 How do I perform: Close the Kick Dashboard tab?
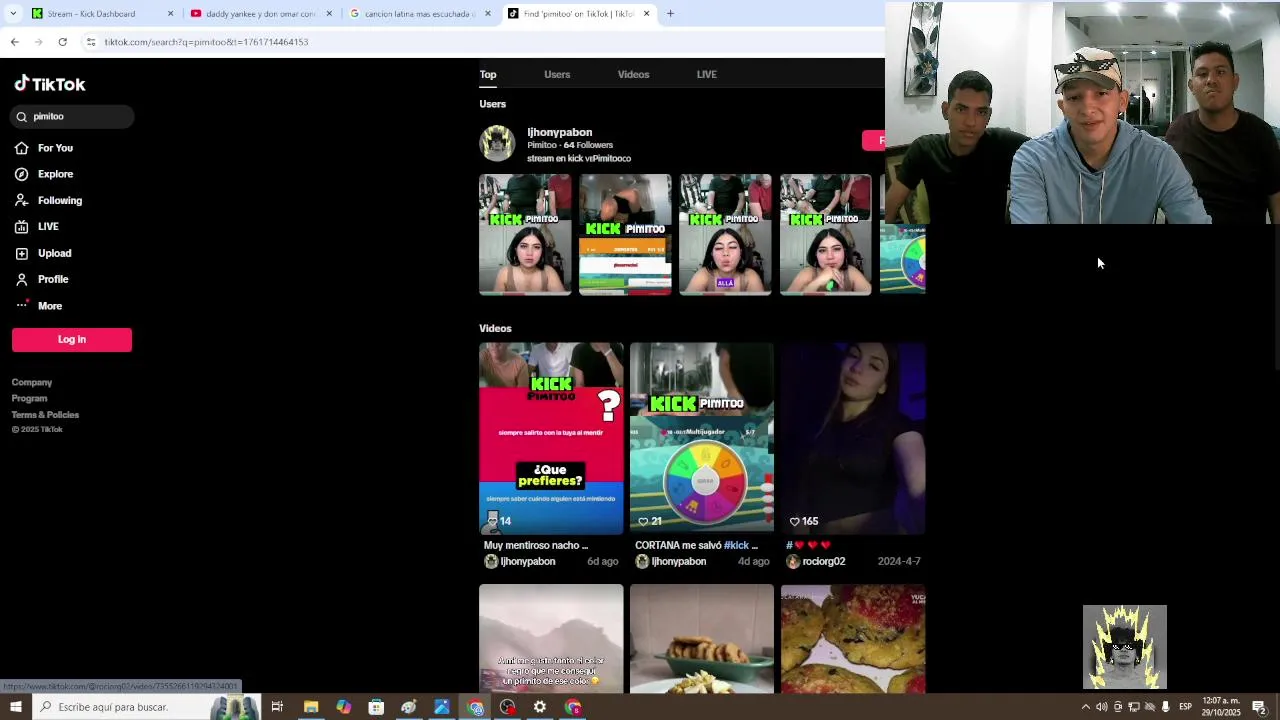pos(170,14)
